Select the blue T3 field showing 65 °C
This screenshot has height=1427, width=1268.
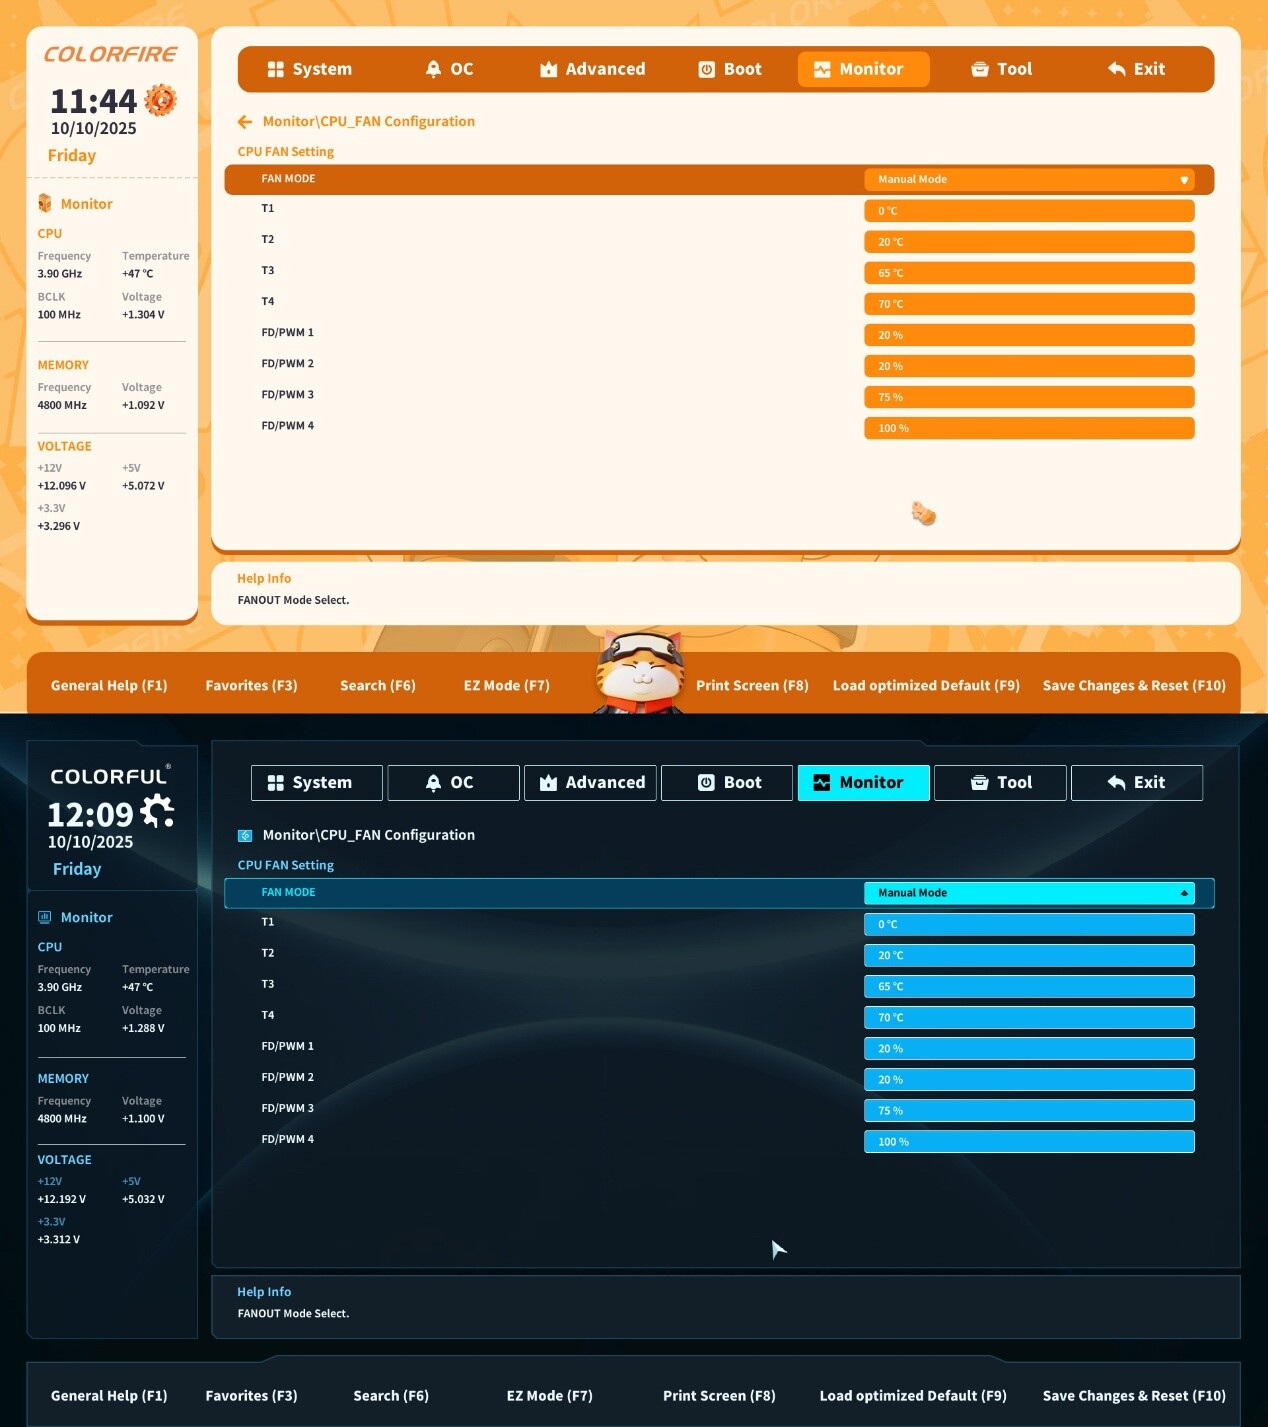pos(1028,987)
